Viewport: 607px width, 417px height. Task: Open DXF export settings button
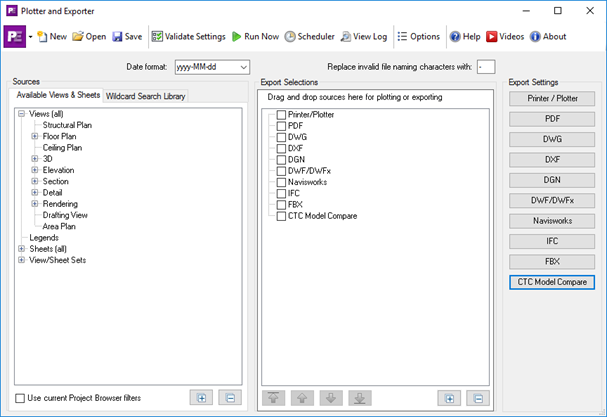click(552, 160)
